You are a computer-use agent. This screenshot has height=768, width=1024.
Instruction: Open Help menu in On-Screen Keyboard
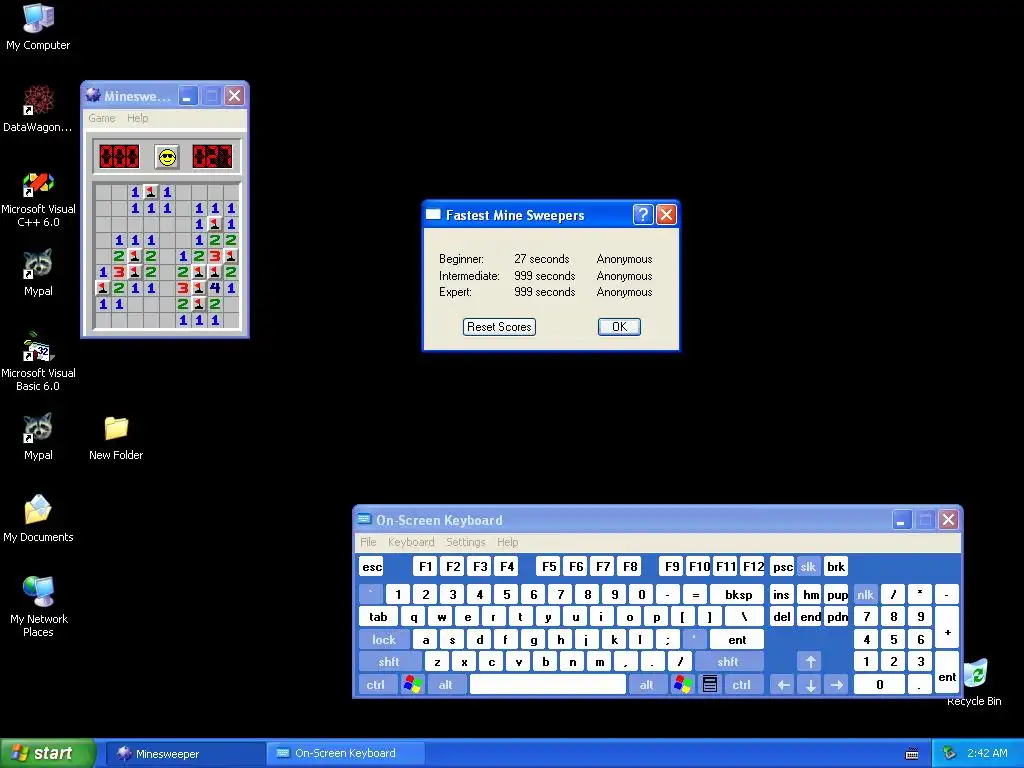[508, 542]
